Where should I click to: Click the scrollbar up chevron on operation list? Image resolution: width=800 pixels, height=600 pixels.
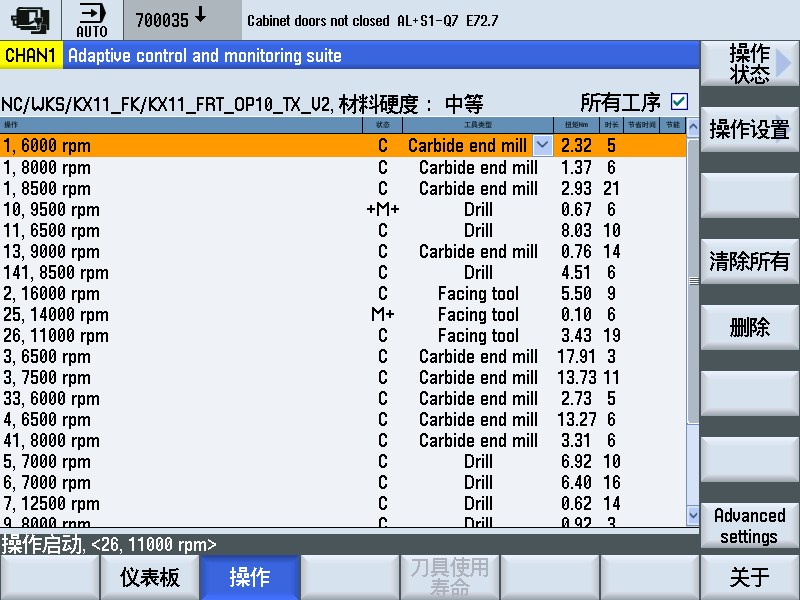(x=692, y=124)
